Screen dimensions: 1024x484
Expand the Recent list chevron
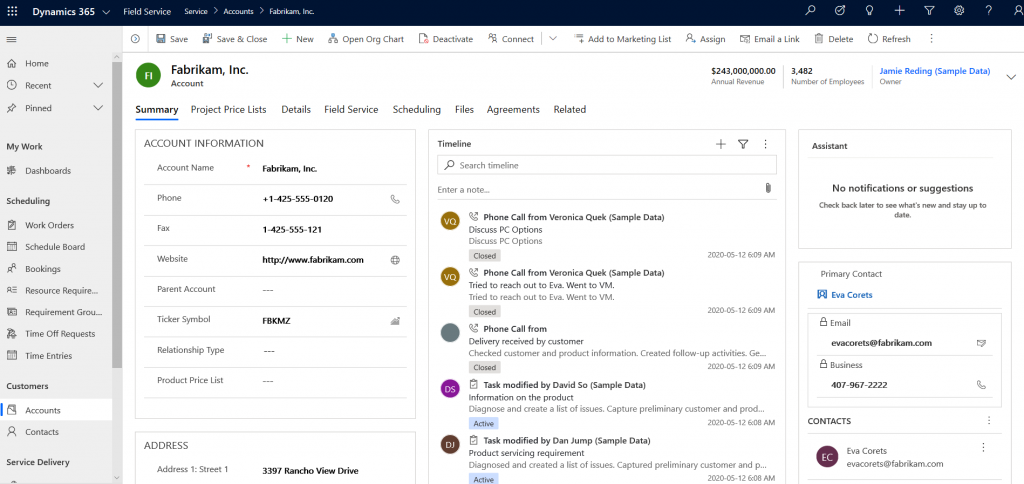[99, 86]
